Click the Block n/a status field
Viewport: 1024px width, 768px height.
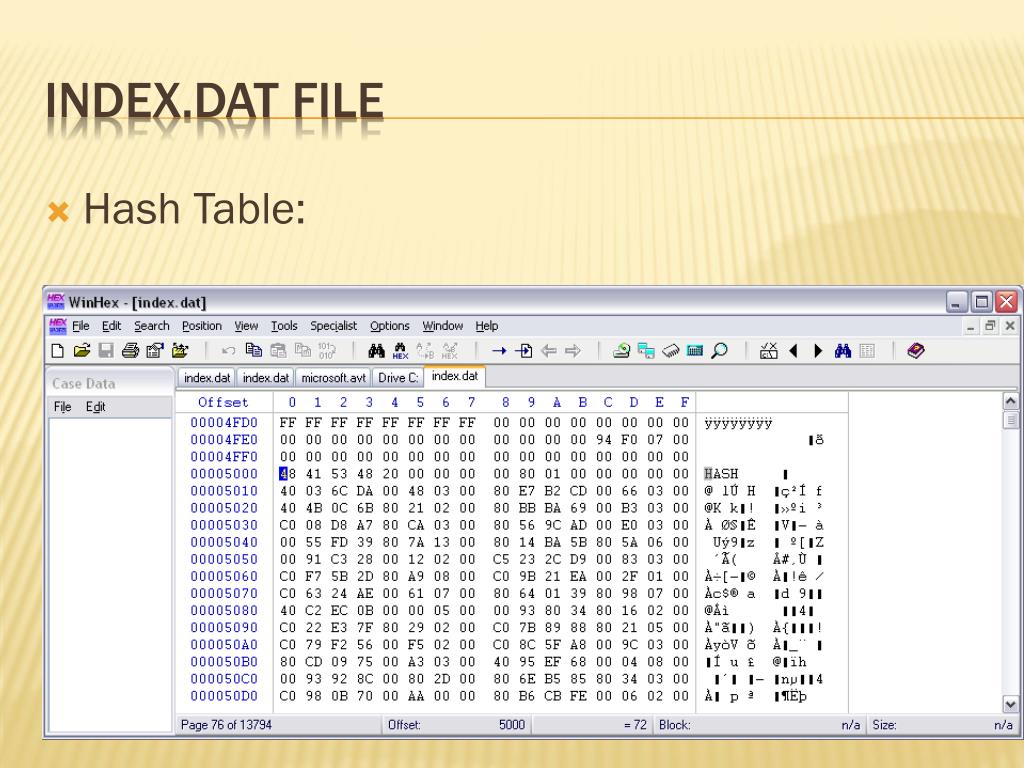pyautogui.click(x=760, y=725)
